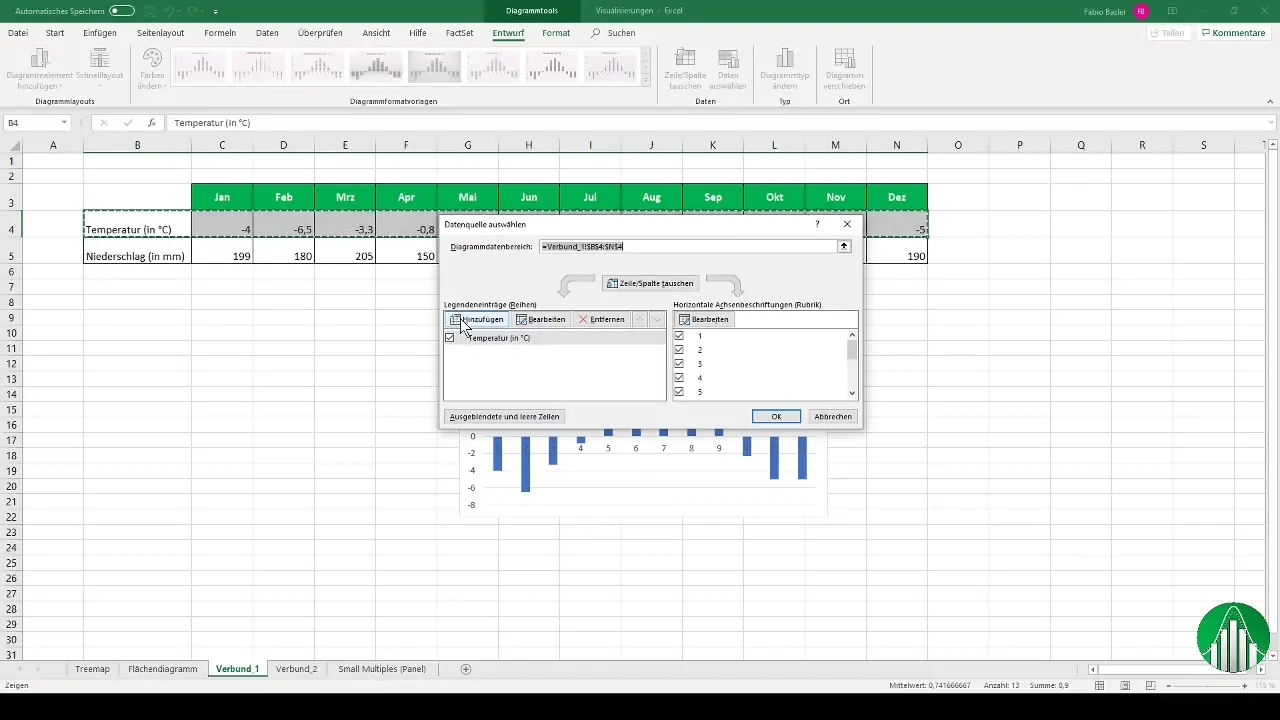Image resolution: width=1280 pixels, height=720 pixels.
Task: Click Hinzufügen series button
Action: pos(476,319)
